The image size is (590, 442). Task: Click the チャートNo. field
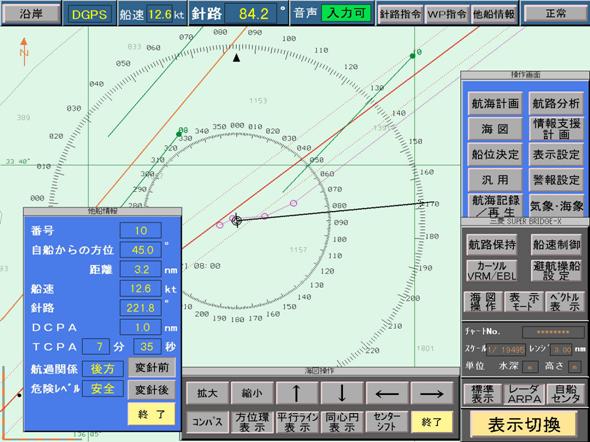pos(553,332)
